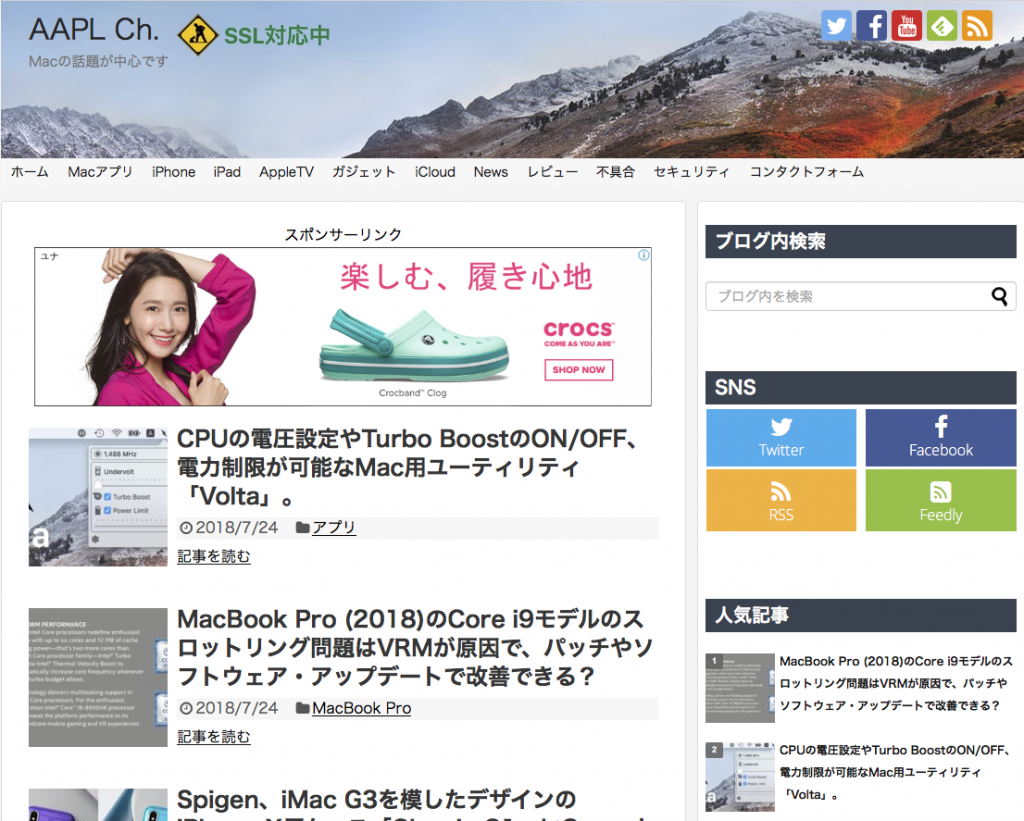The width and height of the screenshot is (1024, 821).
Task: Select the Feedly button in the SNS sidebar
Action: click(x=940, y=500)
